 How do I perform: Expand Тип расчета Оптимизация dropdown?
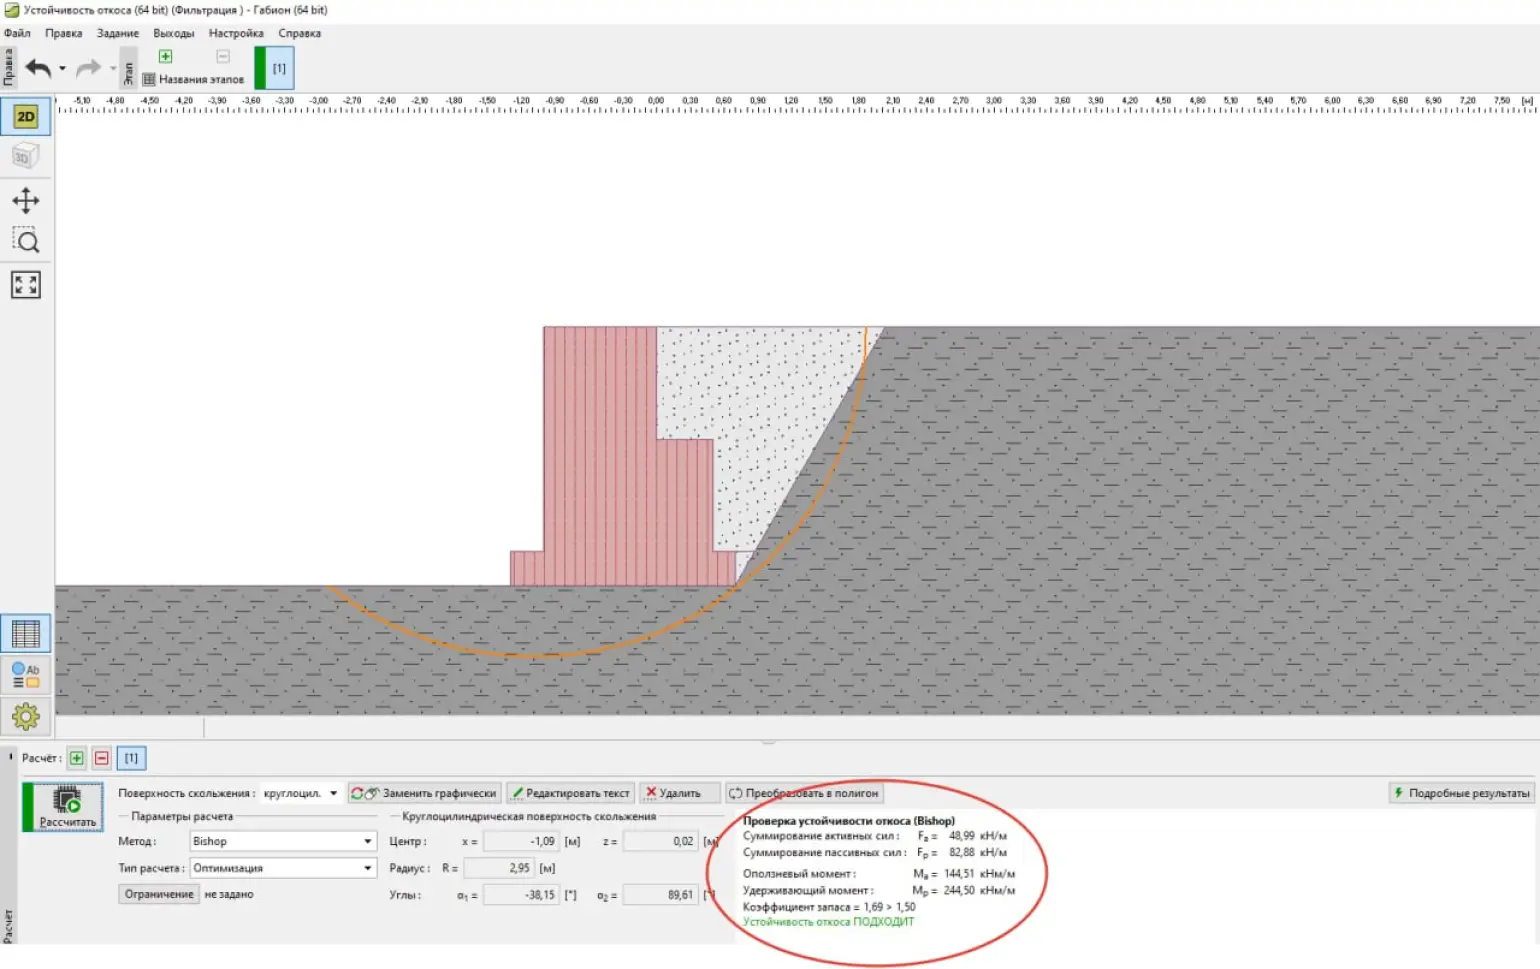click(283, 868)
